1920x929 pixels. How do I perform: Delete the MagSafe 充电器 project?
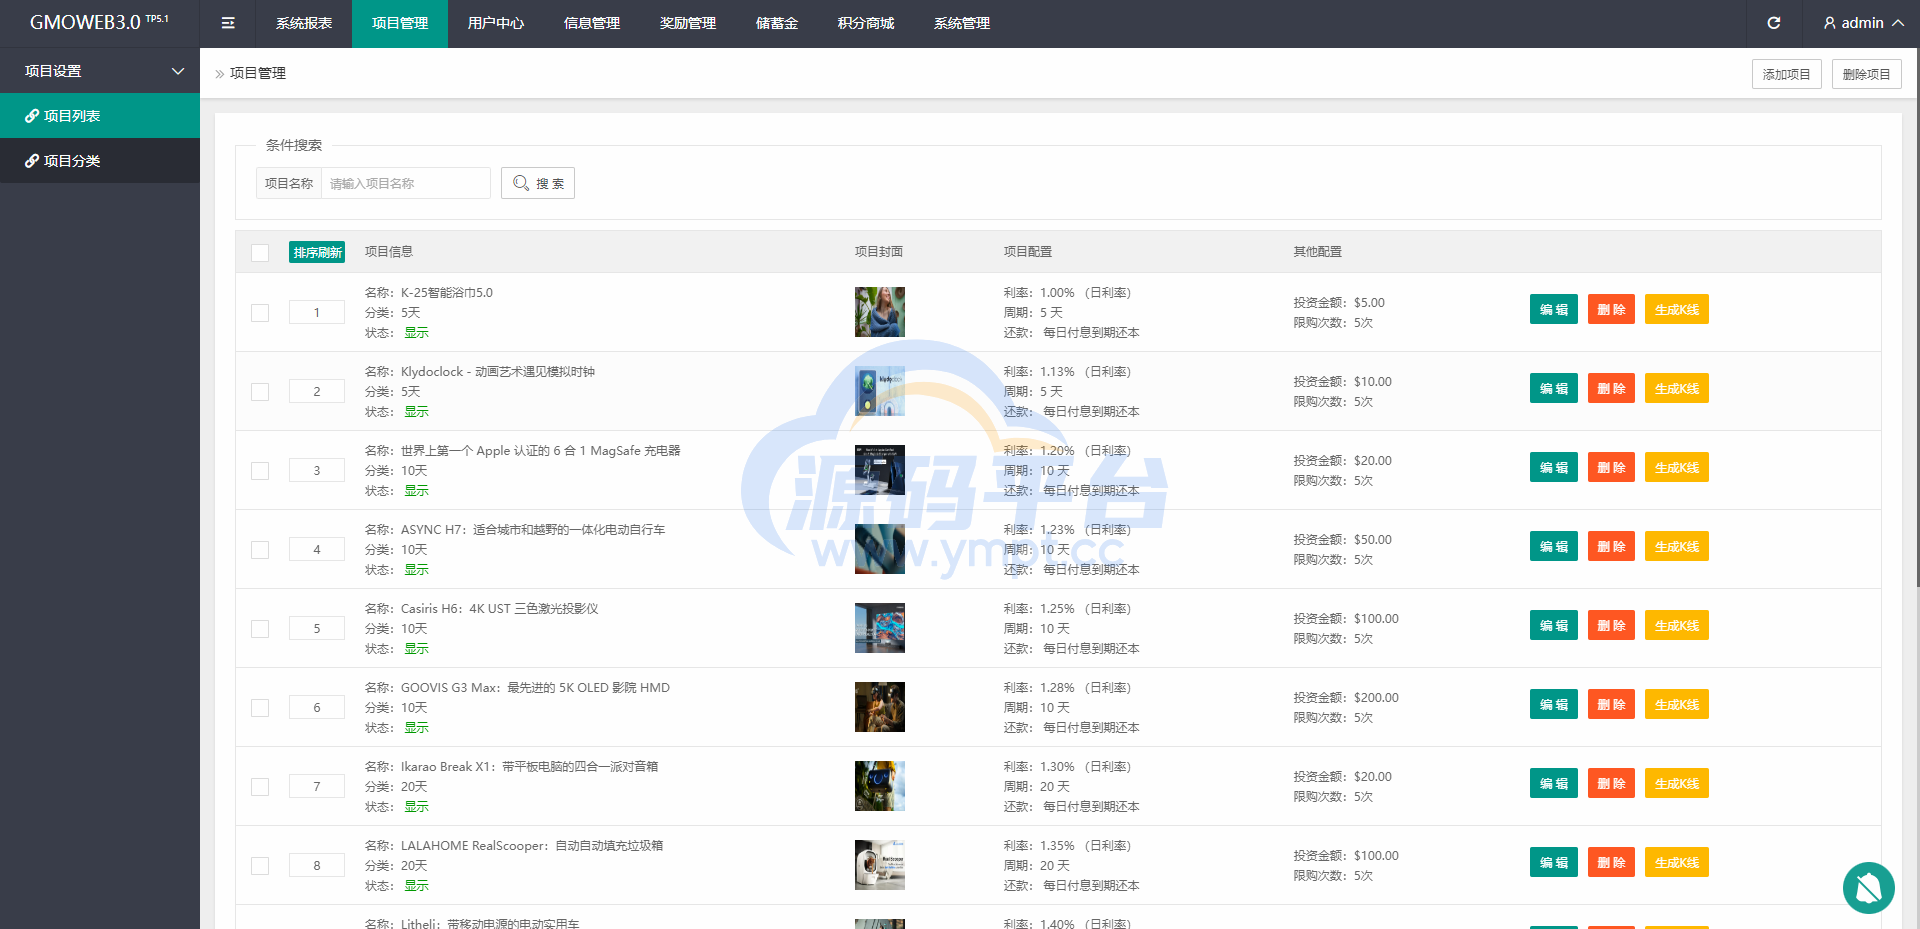click(x=1611, y=467)
